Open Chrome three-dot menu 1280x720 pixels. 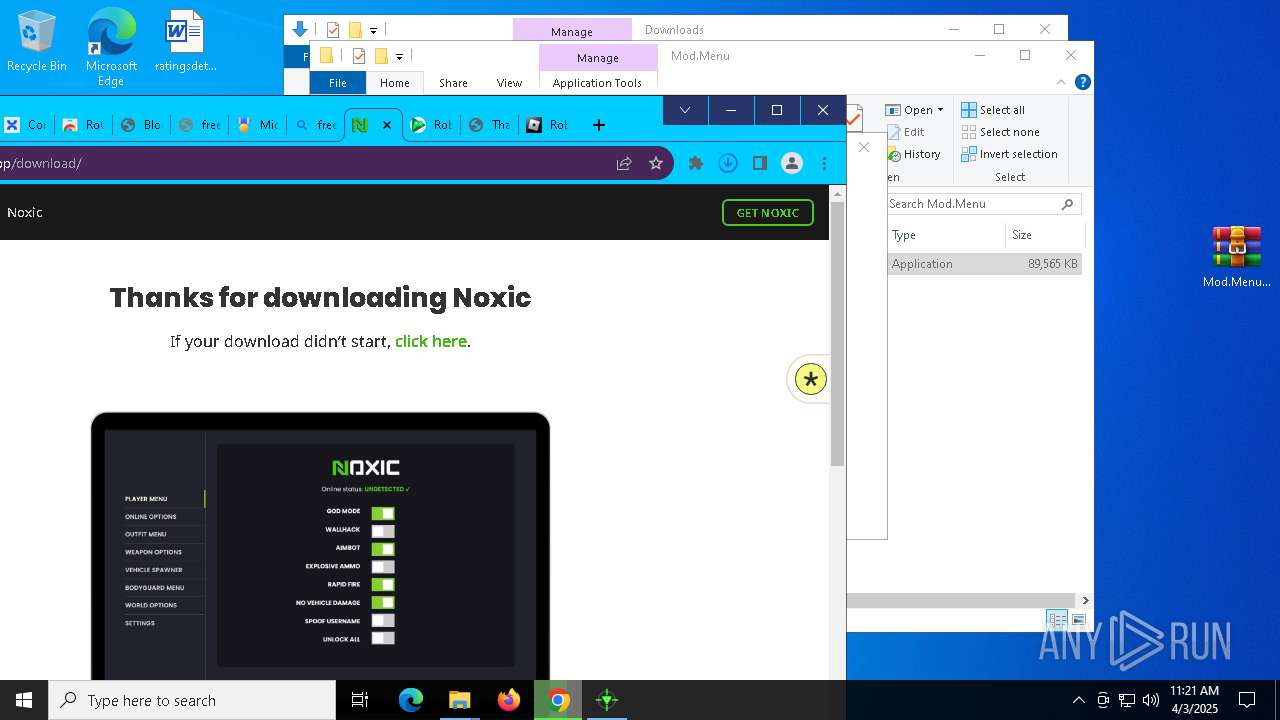click(824, 163)
